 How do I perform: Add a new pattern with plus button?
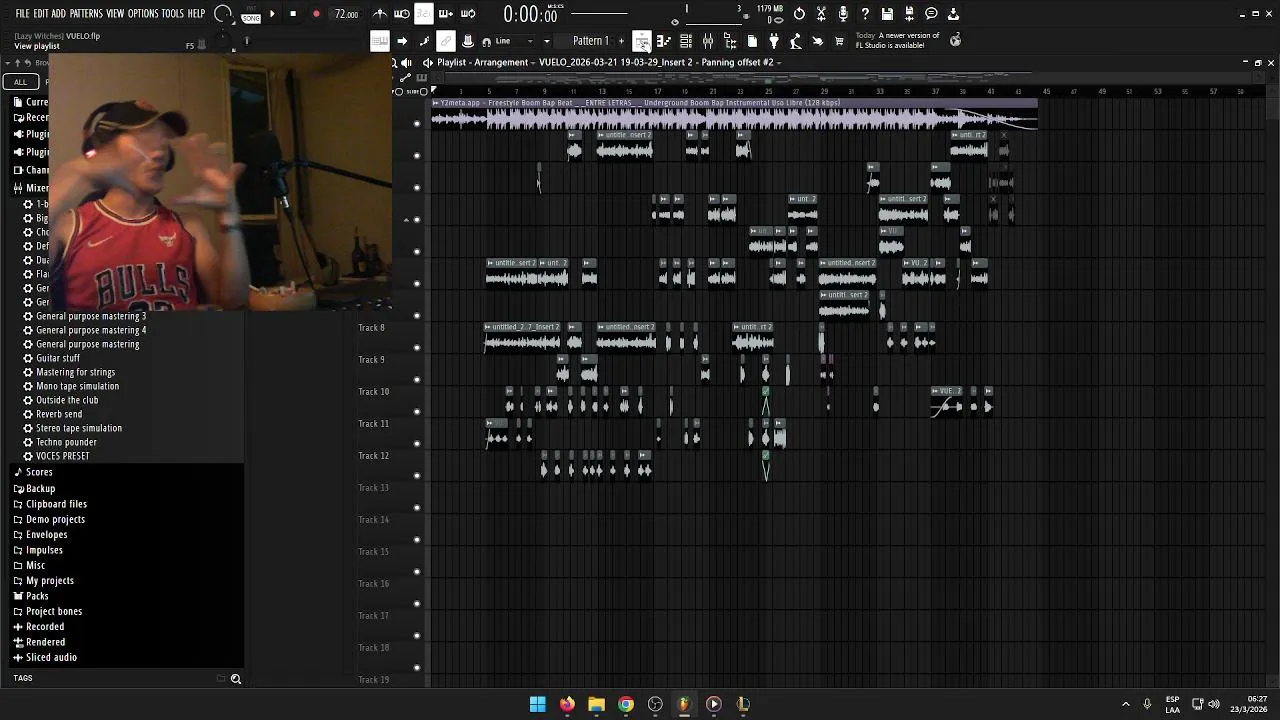[x=621, y=41]
